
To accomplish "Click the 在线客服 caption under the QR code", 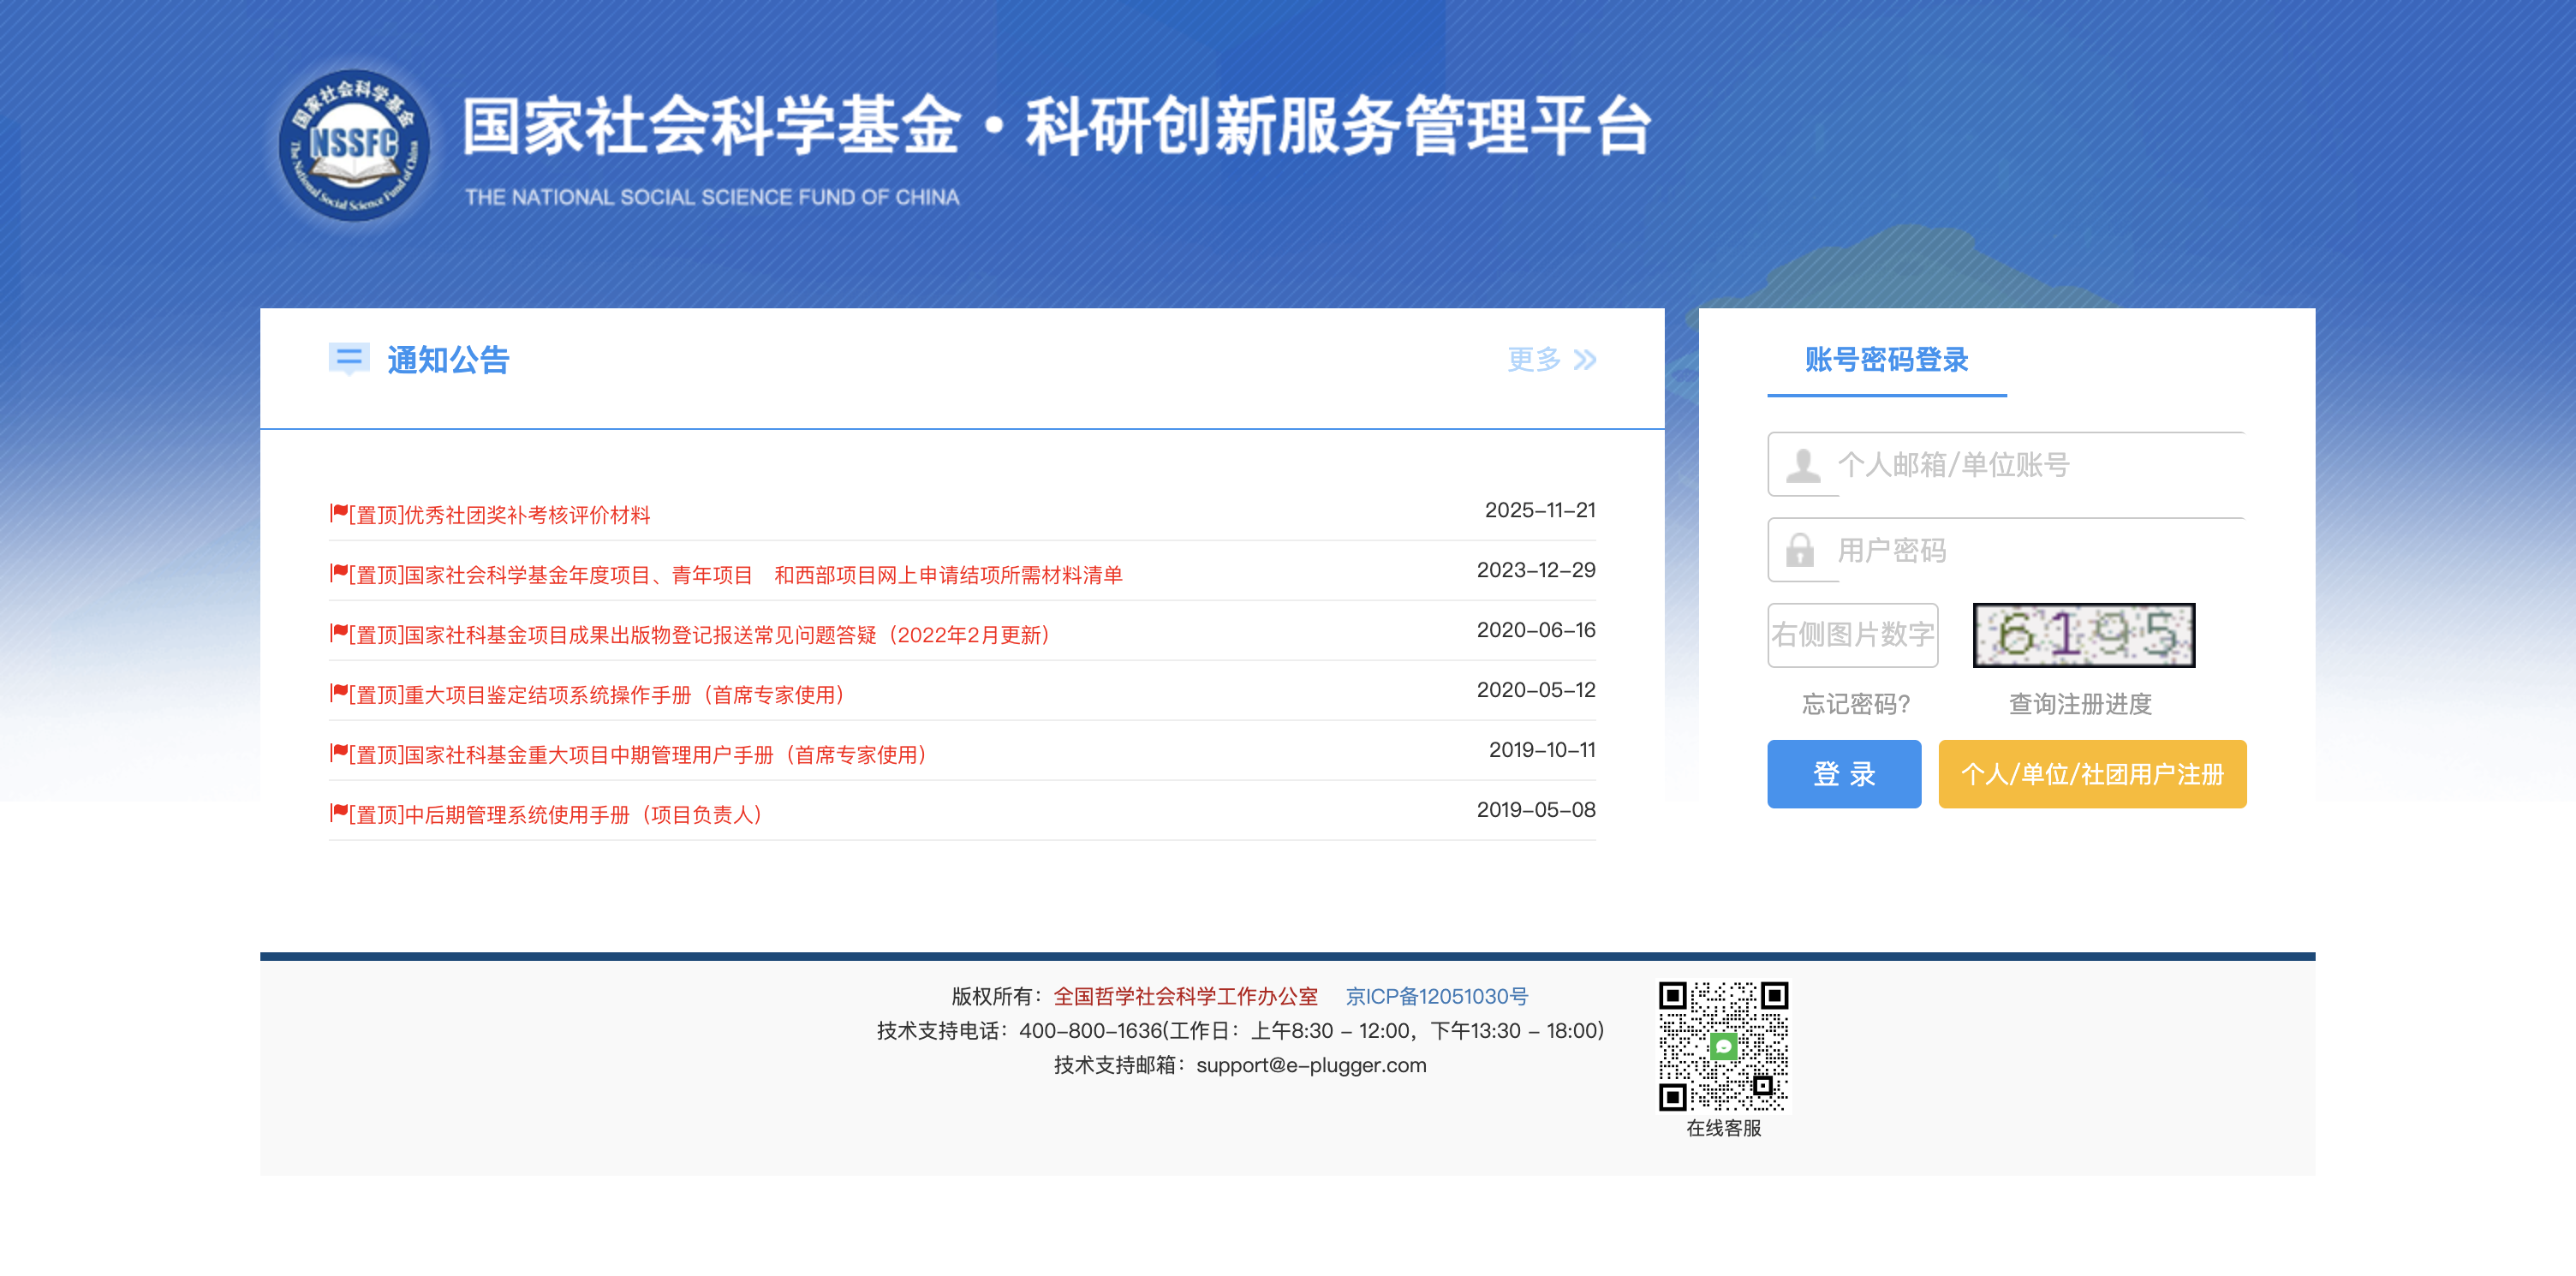I will pos(1724,1128).
